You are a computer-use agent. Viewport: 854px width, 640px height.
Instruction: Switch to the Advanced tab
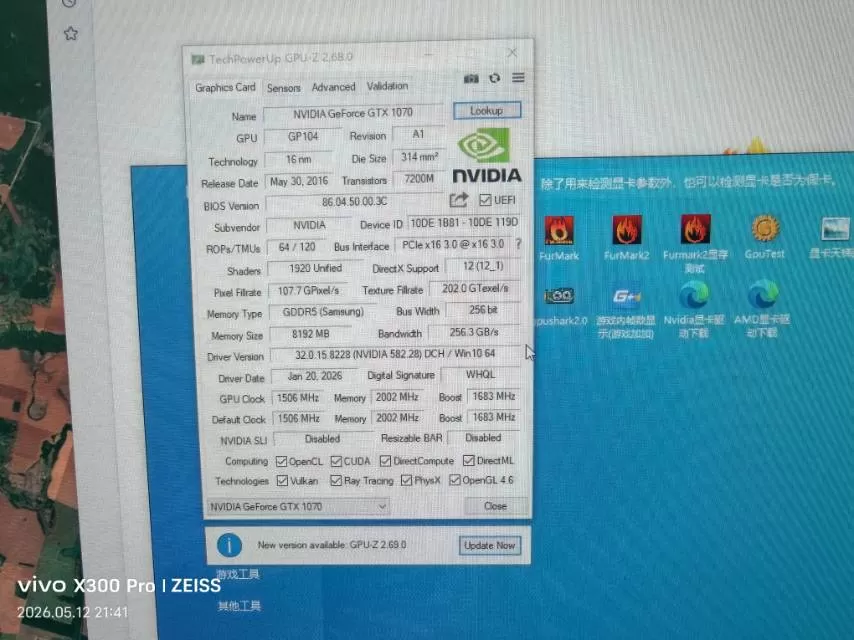coord(333,87)
